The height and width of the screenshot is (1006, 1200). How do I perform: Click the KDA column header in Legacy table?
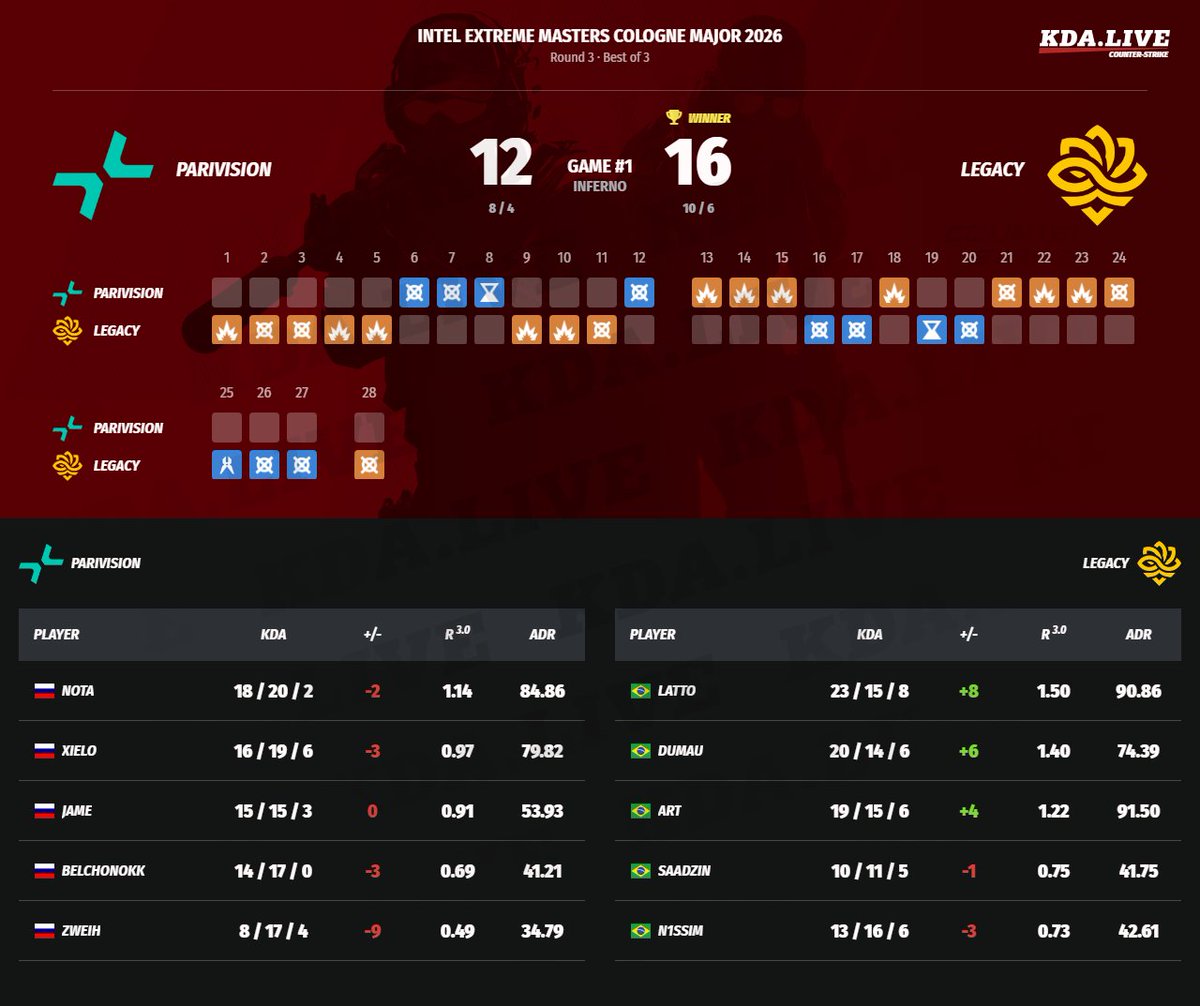870,635
